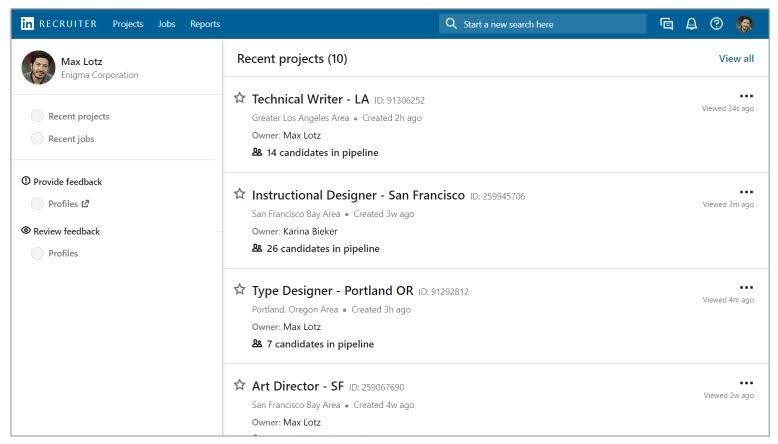Viewport: 778px width, 444px height.
Task: Click the user profile avatar in header
Action: (745, 24)
